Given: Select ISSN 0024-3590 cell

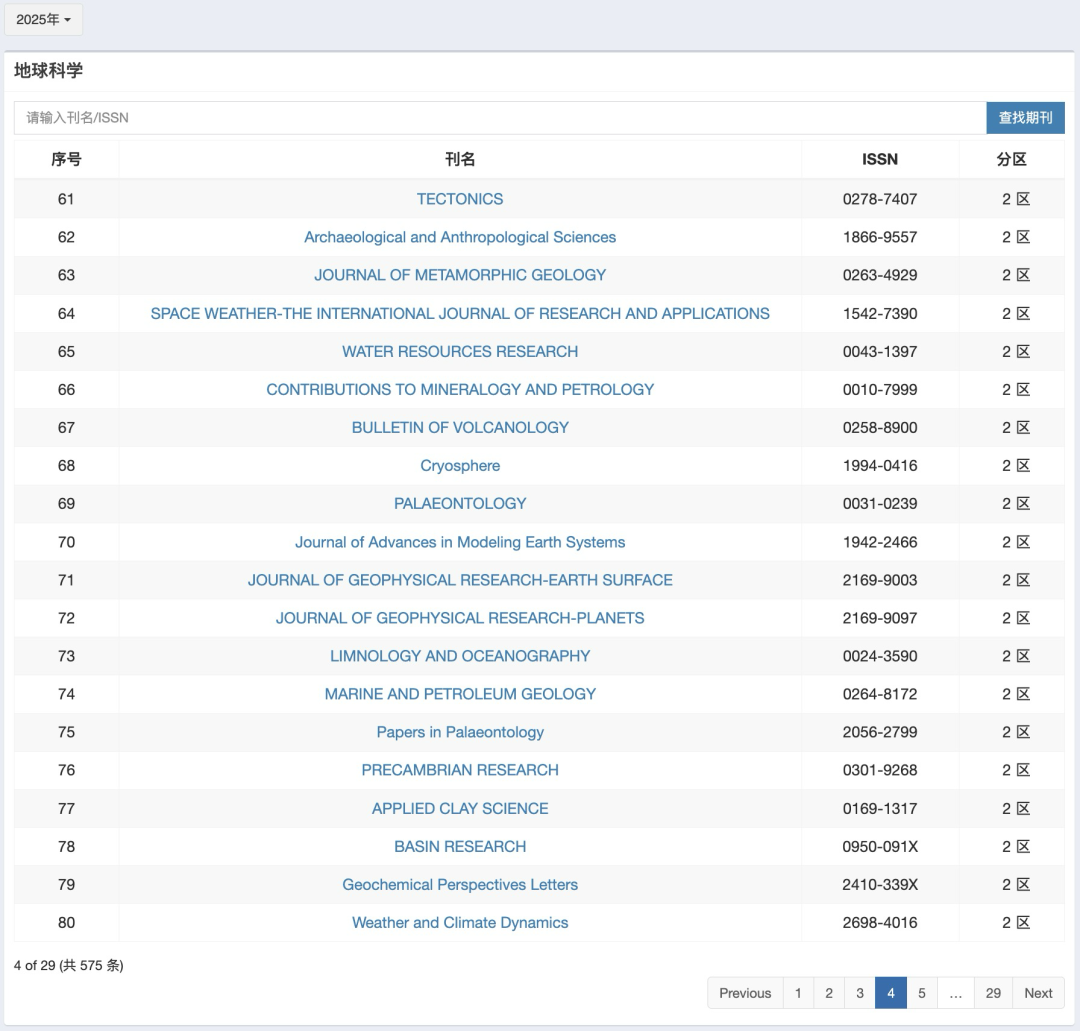Looking at the screenshot, I should click(x=880, y=656).
